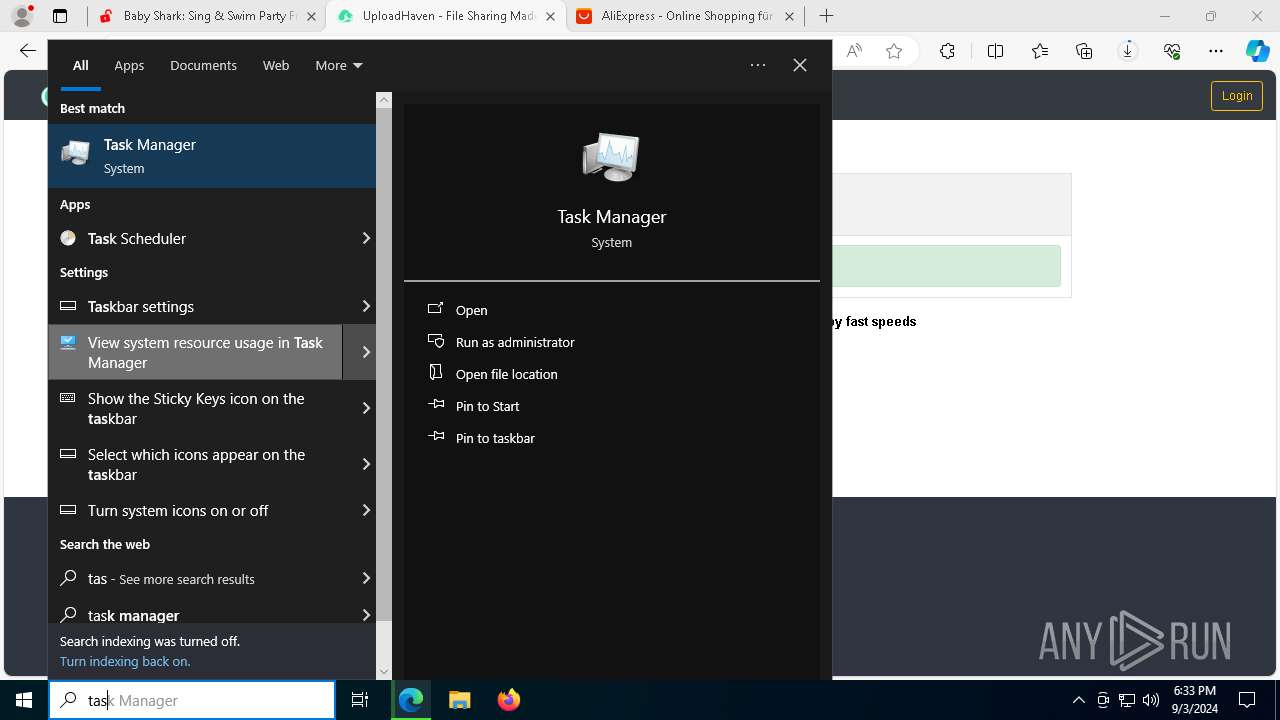
Task: Click the taskbar search input field
Action: [x=192, y=700]
